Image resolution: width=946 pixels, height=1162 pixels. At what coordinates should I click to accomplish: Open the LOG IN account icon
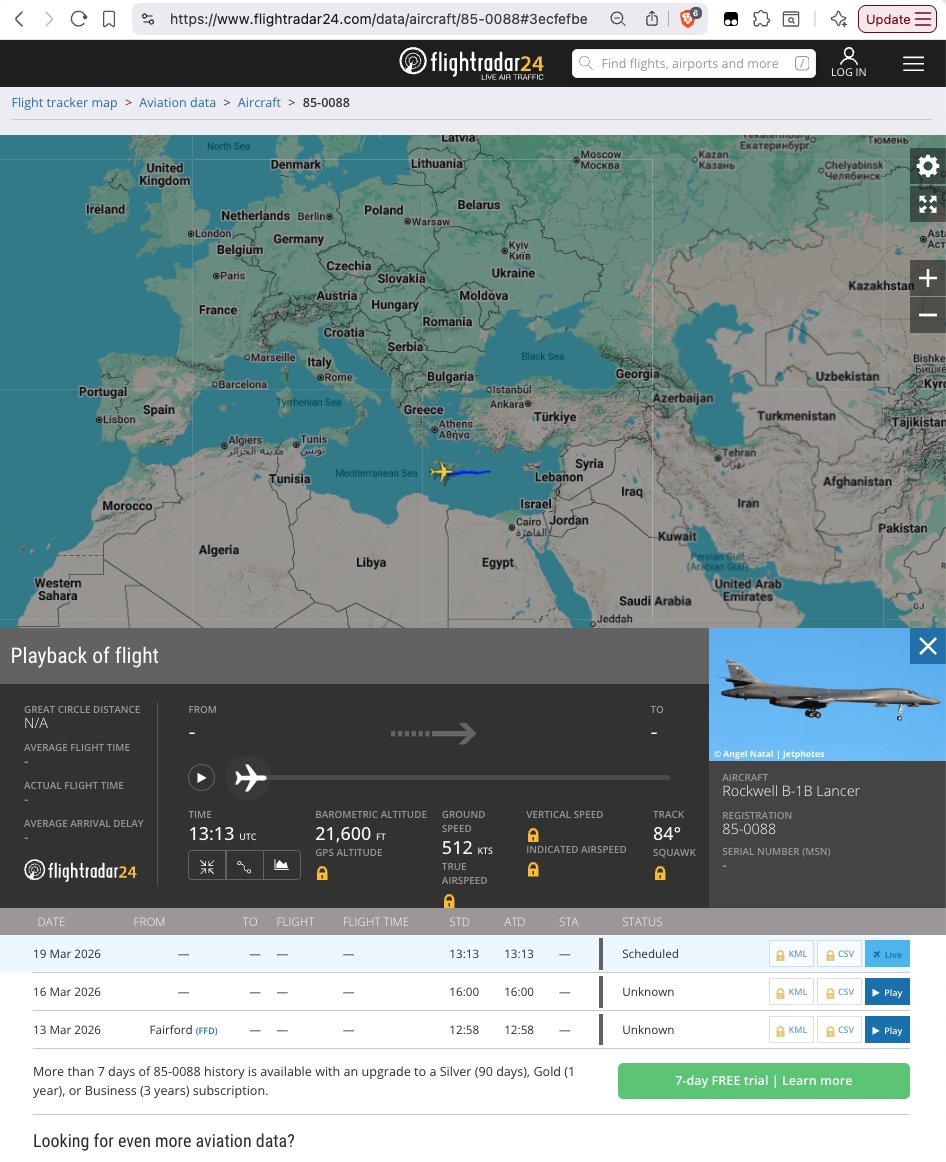pyautogui.click(x=848, y=62)
